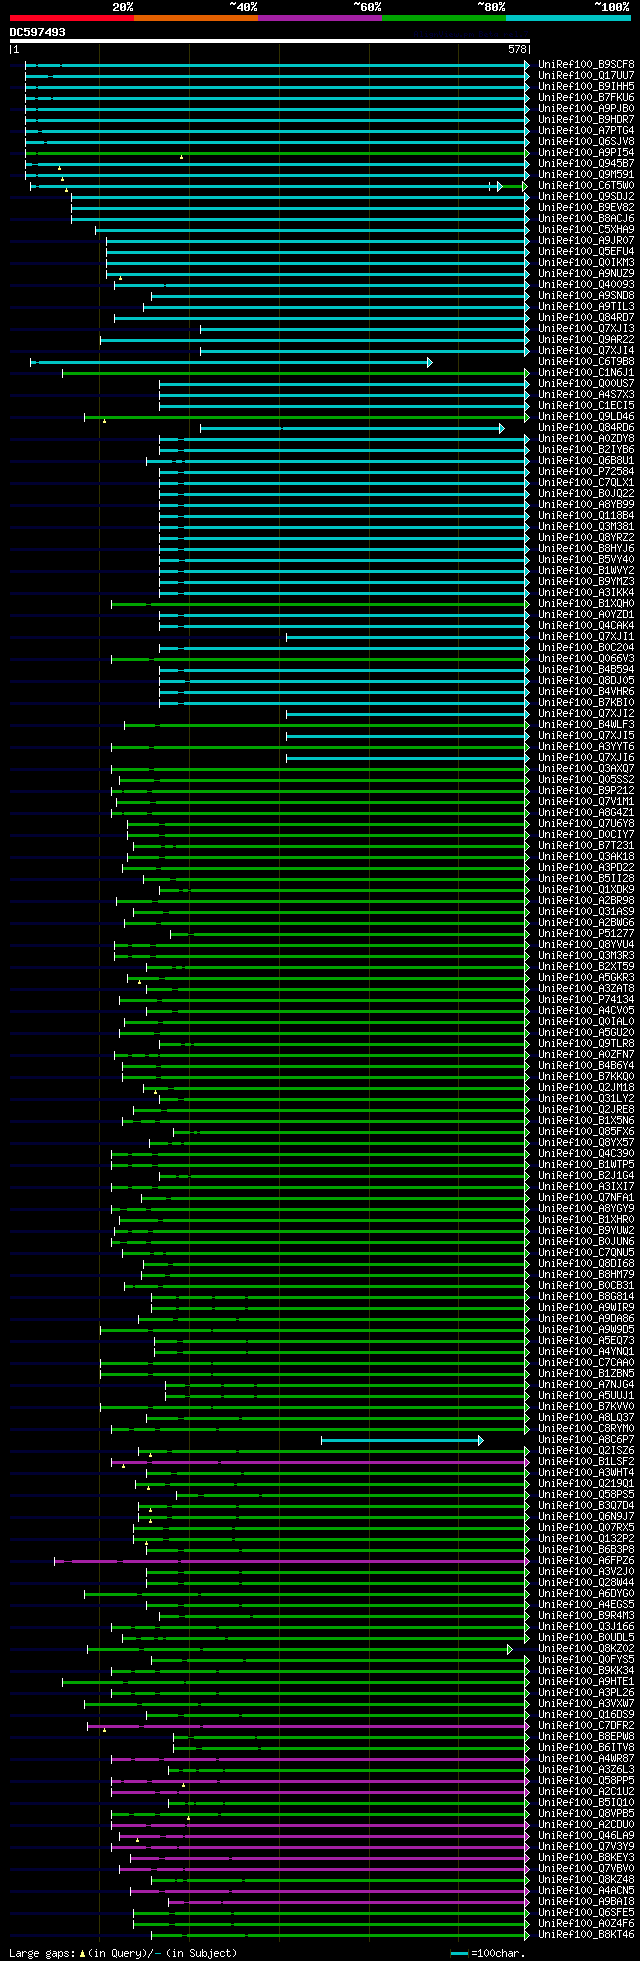The image size is (640, 1961).
Task: Select the query label DC597493
Action: [37, 32]
